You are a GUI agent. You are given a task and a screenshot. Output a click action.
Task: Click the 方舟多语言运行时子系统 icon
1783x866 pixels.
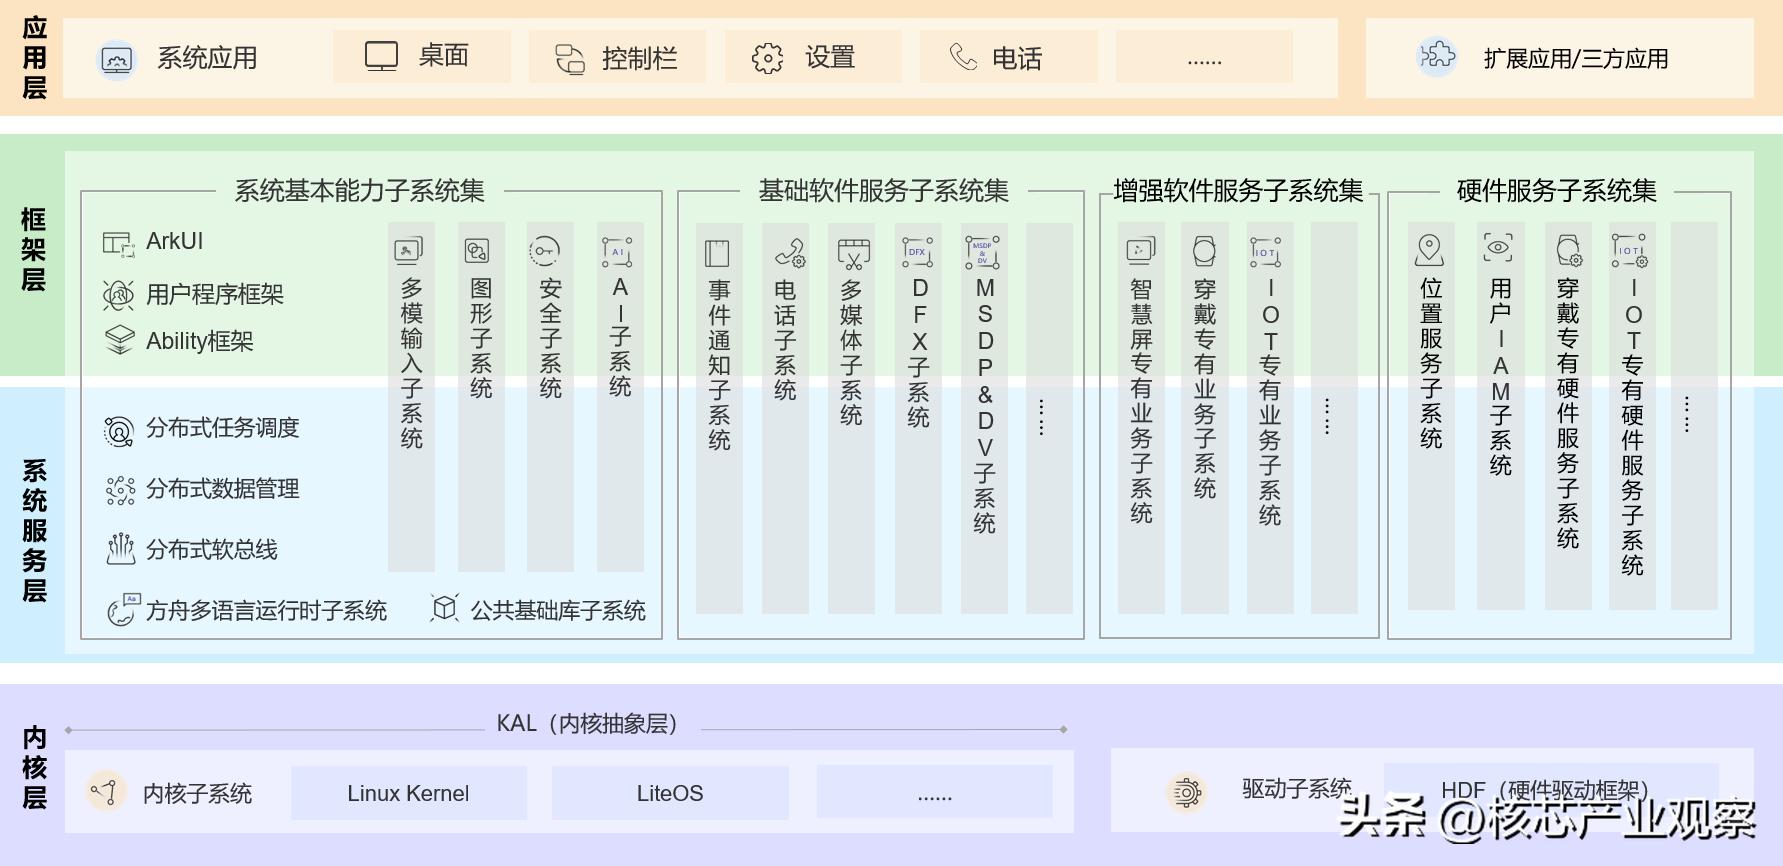pos(123,610)
